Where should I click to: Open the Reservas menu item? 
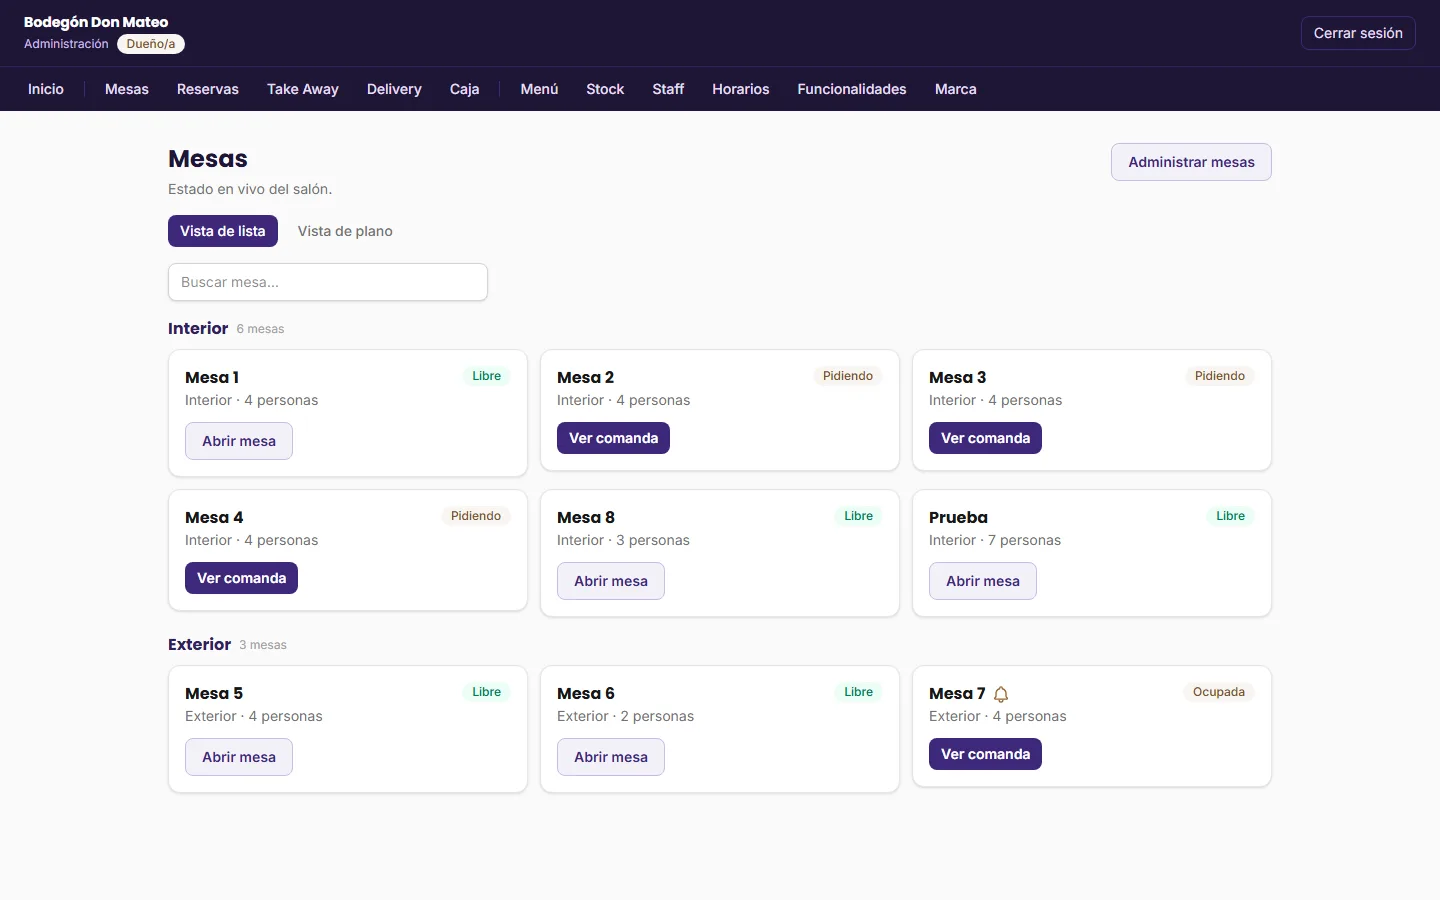click(208, 89)
